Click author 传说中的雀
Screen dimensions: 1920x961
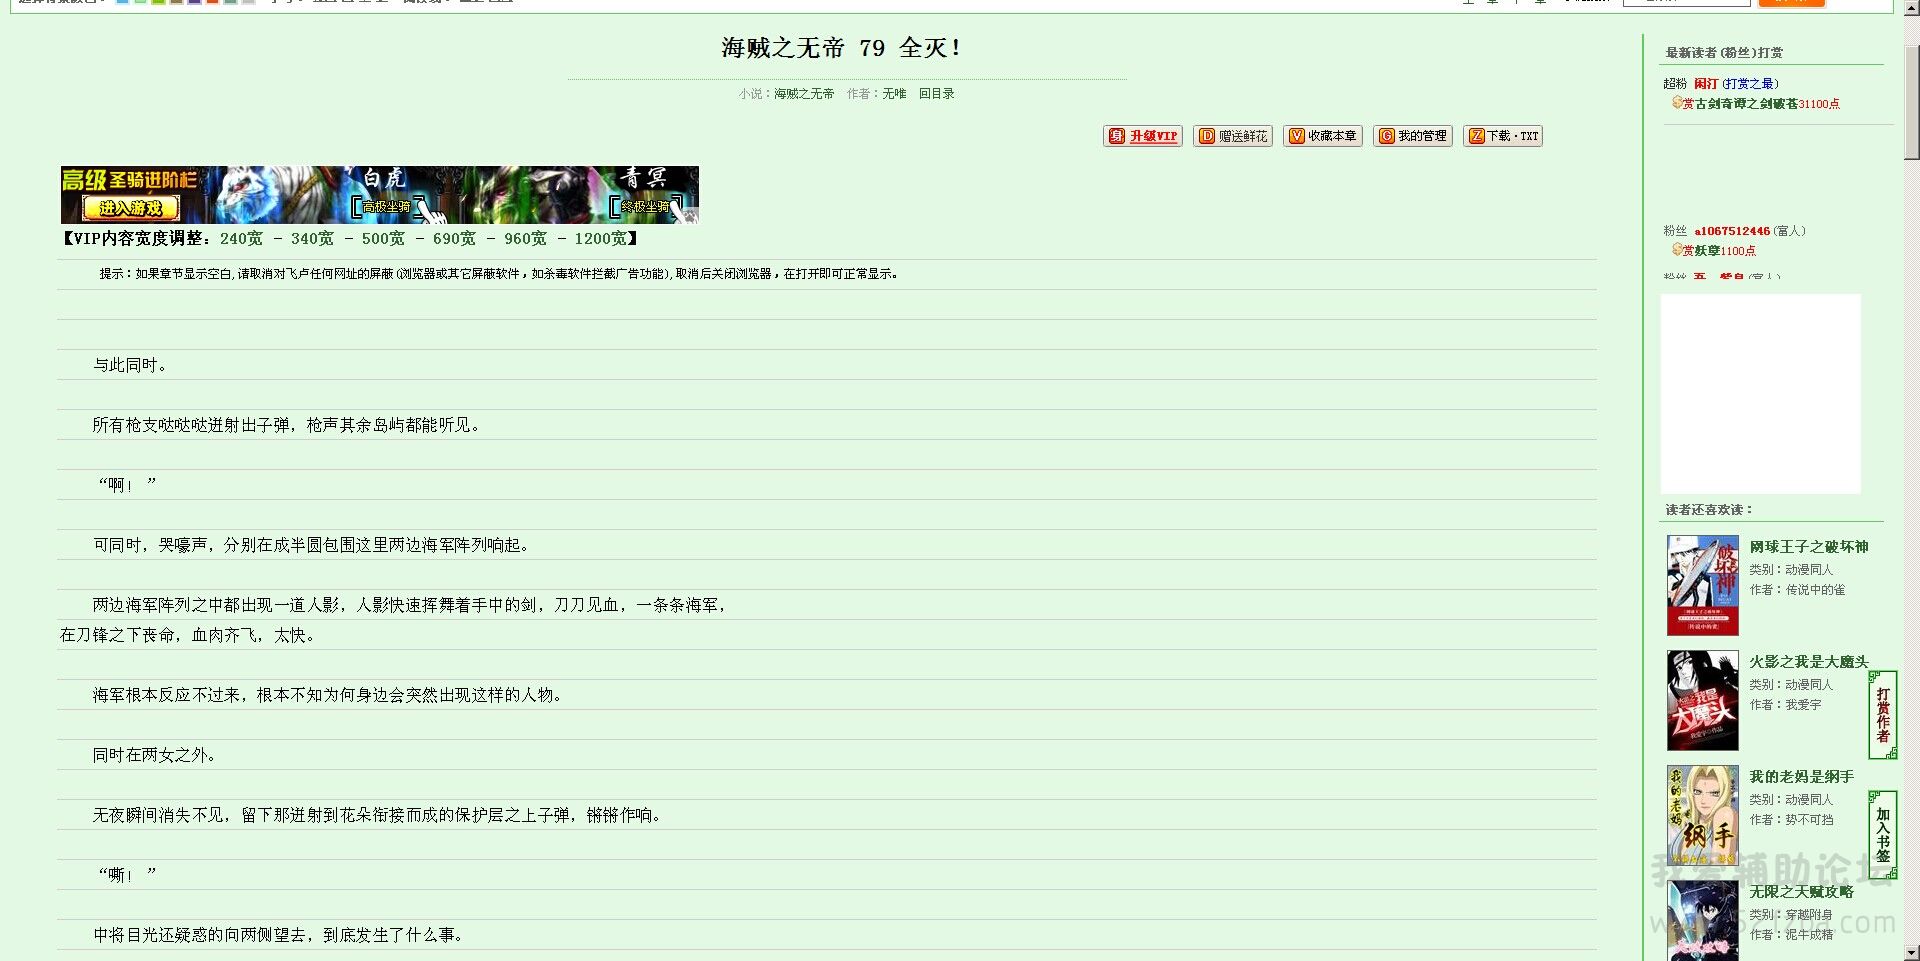point(1815,590)
